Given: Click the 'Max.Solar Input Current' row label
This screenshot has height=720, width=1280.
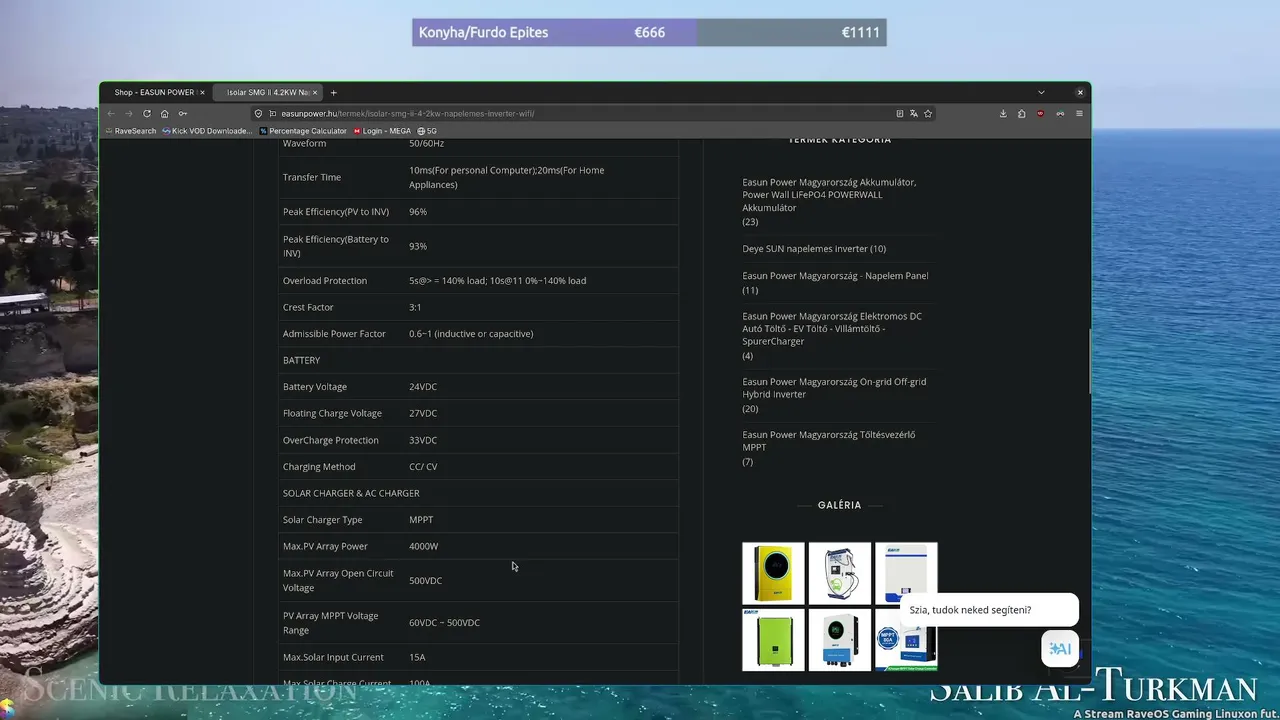Looking at the screenshot, I should tap(333, 658).
